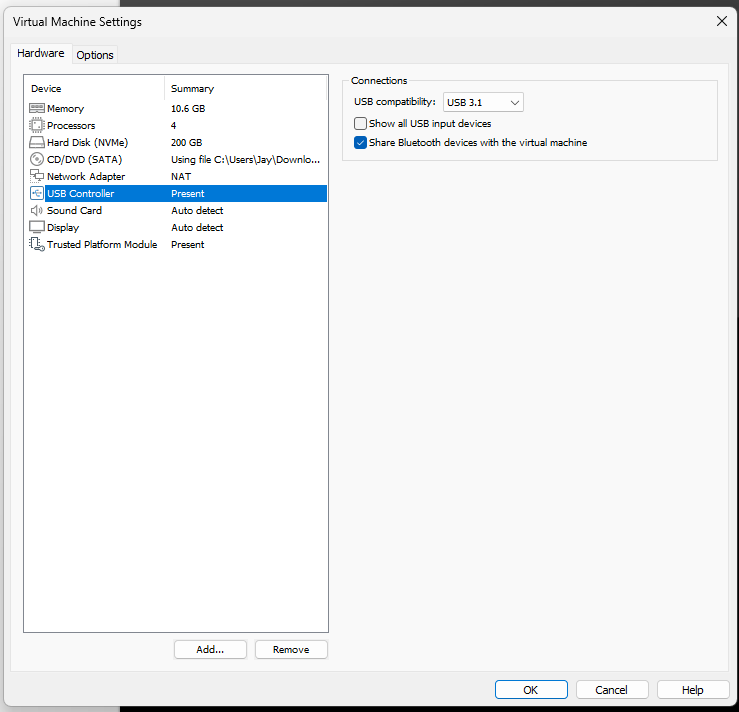
Task: Click the Display monitor icon
Action: click(37, 227)
